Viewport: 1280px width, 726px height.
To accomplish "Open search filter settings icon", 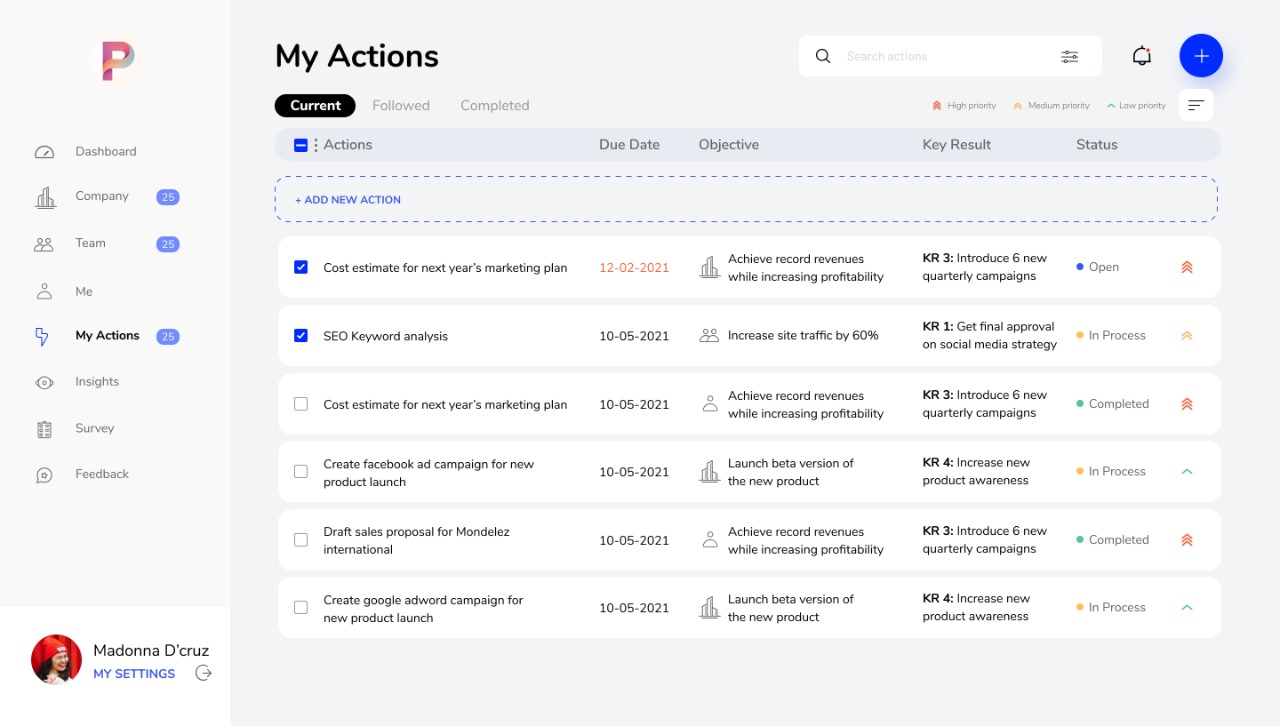I will pyautogui.click(x=1069, y=57).
